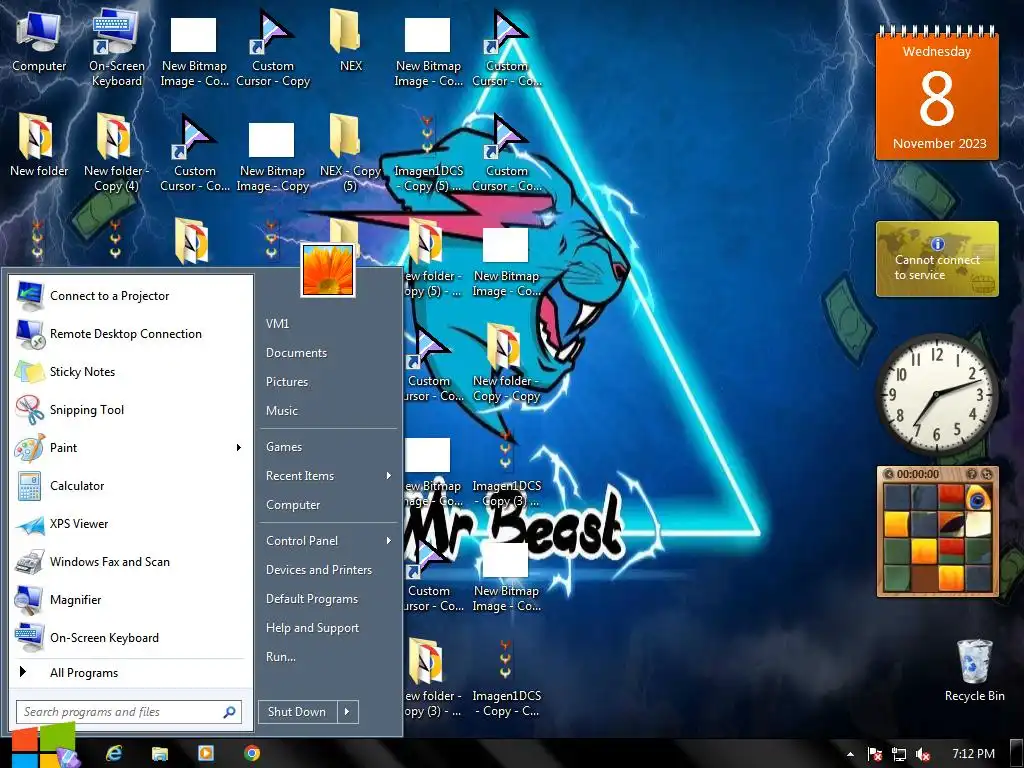The height and width of the screenshot is (768, 1024).
Task: Open Internet Explorer from taskbar
Action: coord(114,754)
